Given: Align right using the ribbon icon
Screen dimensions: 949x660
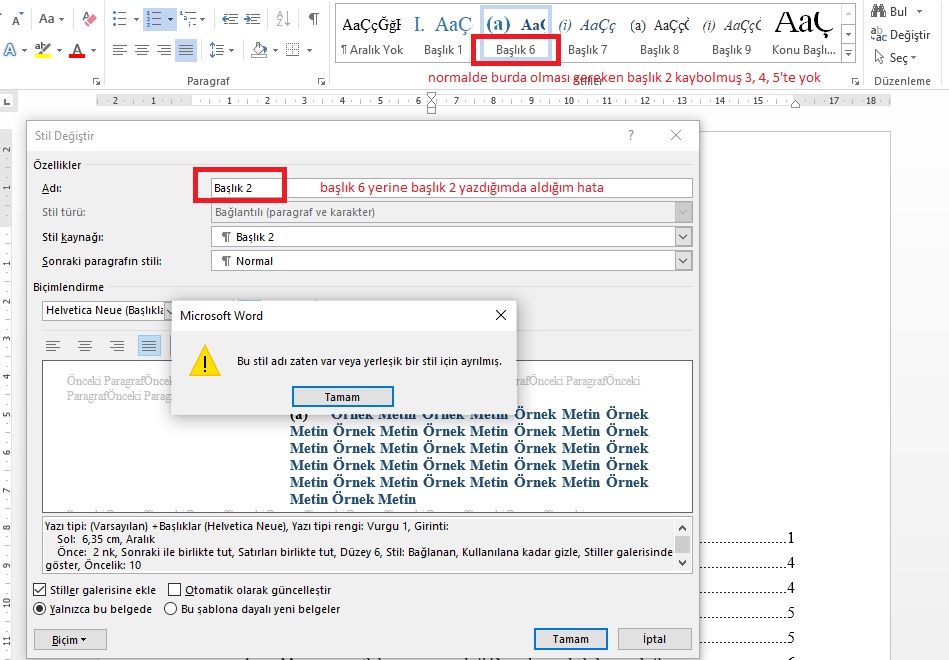Looking at the screenshot, I should coord(163,50).
